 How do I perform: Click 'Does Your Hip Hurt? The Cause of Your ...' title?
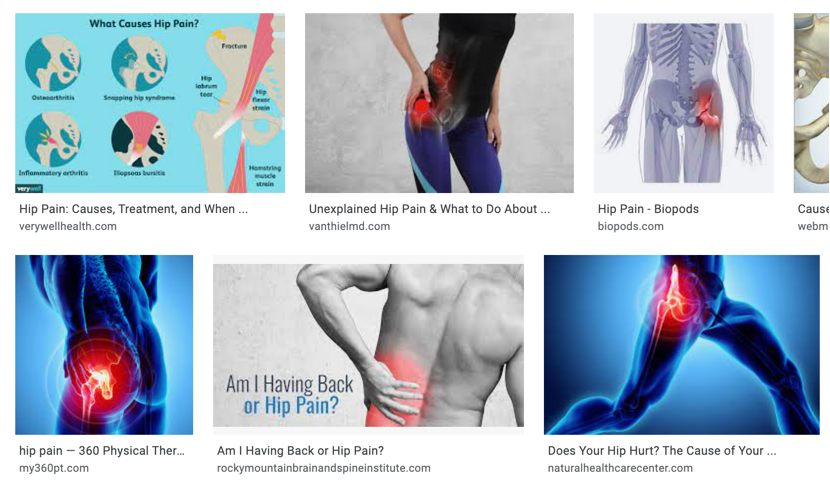662,451
